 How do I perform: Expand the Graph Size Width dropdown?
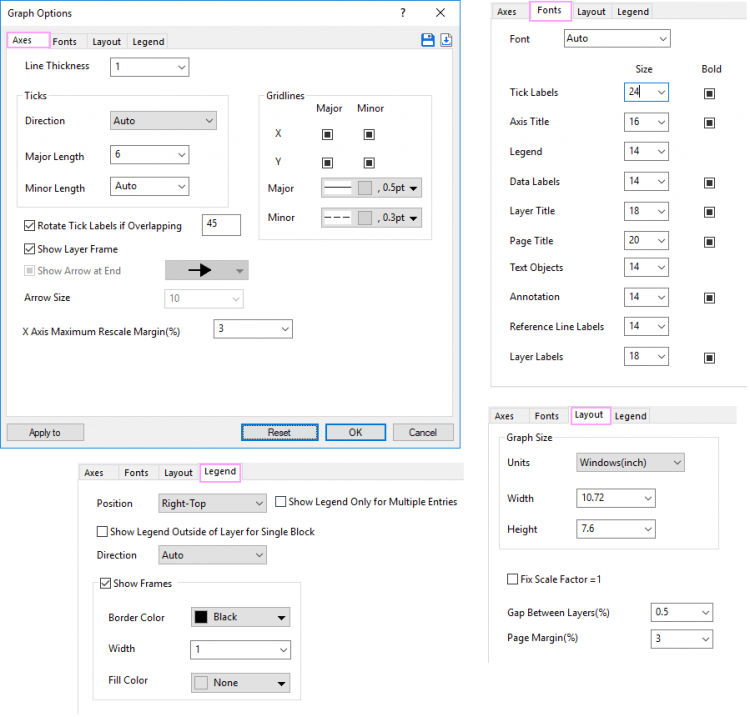point(616,498)
